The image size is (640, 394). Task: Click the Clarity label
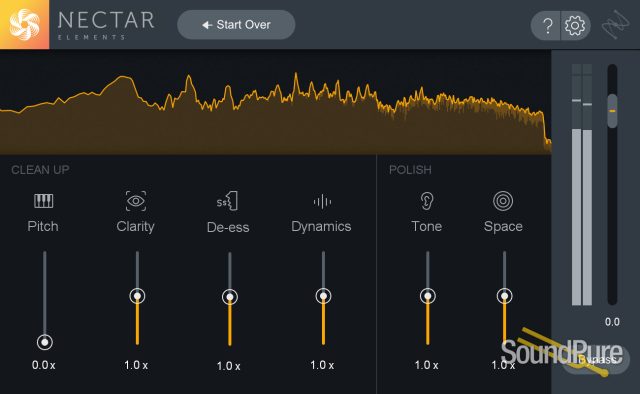(136, 227)
